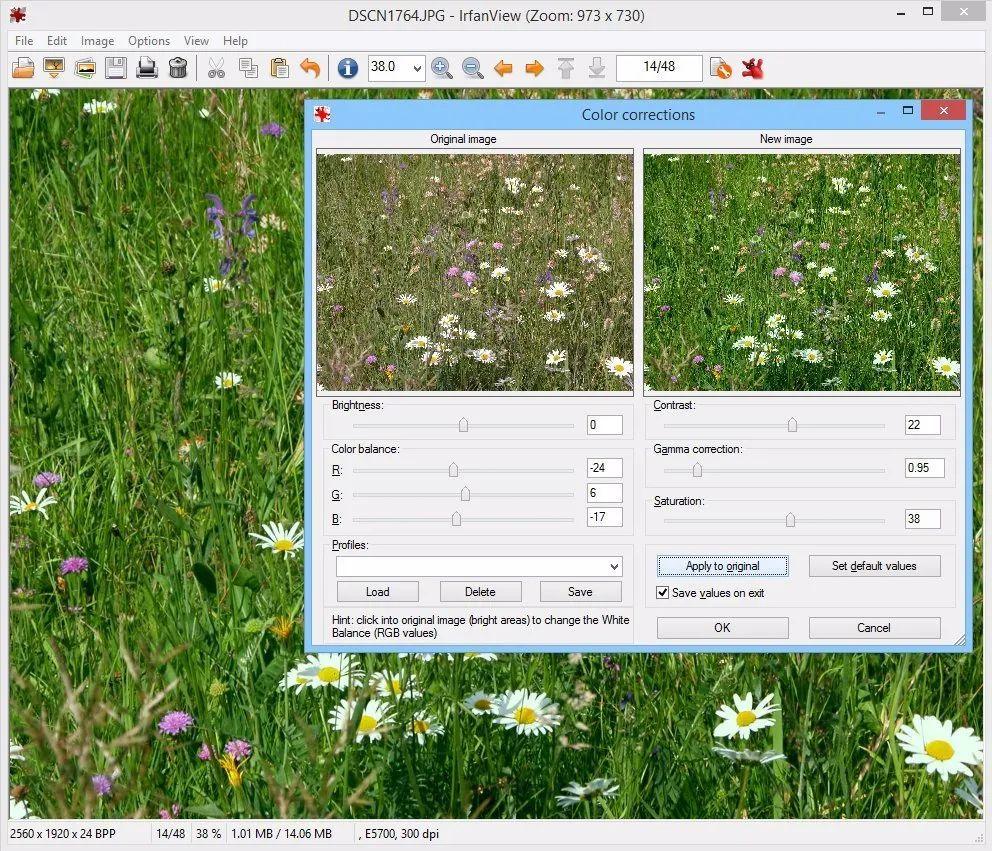Copy the image to clipboard

[248, 68]
